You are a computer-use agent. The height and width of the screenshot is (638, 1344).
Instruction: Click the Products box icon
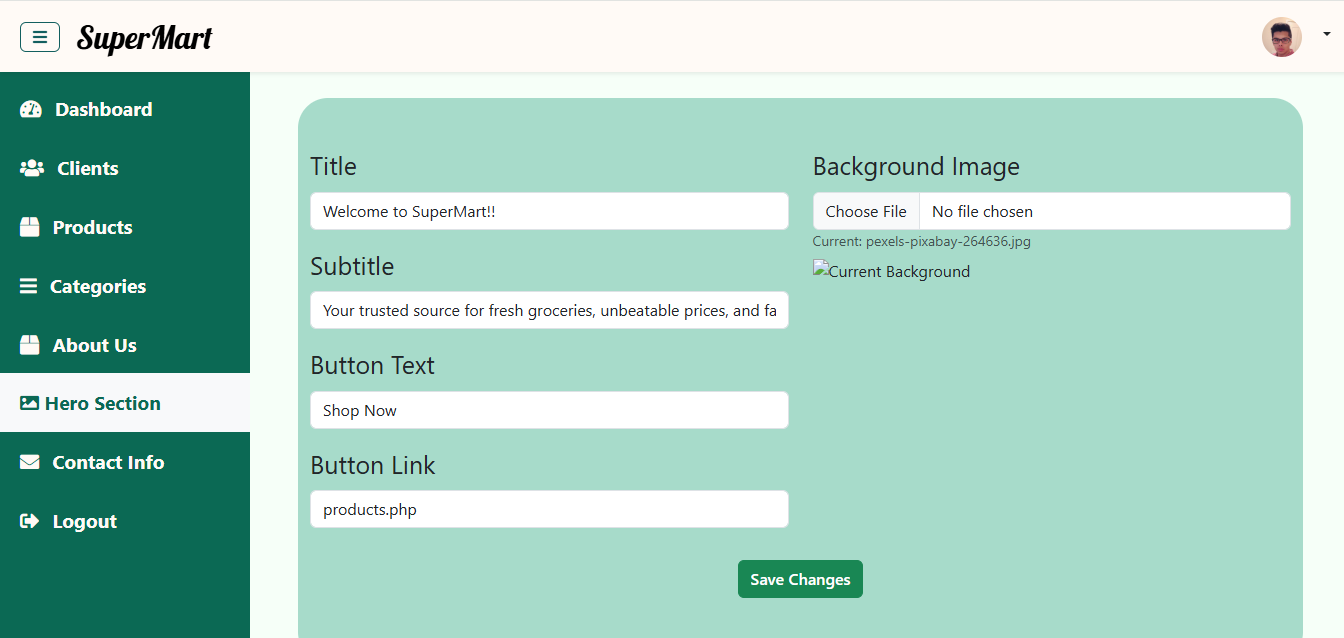tap(30, 228)
